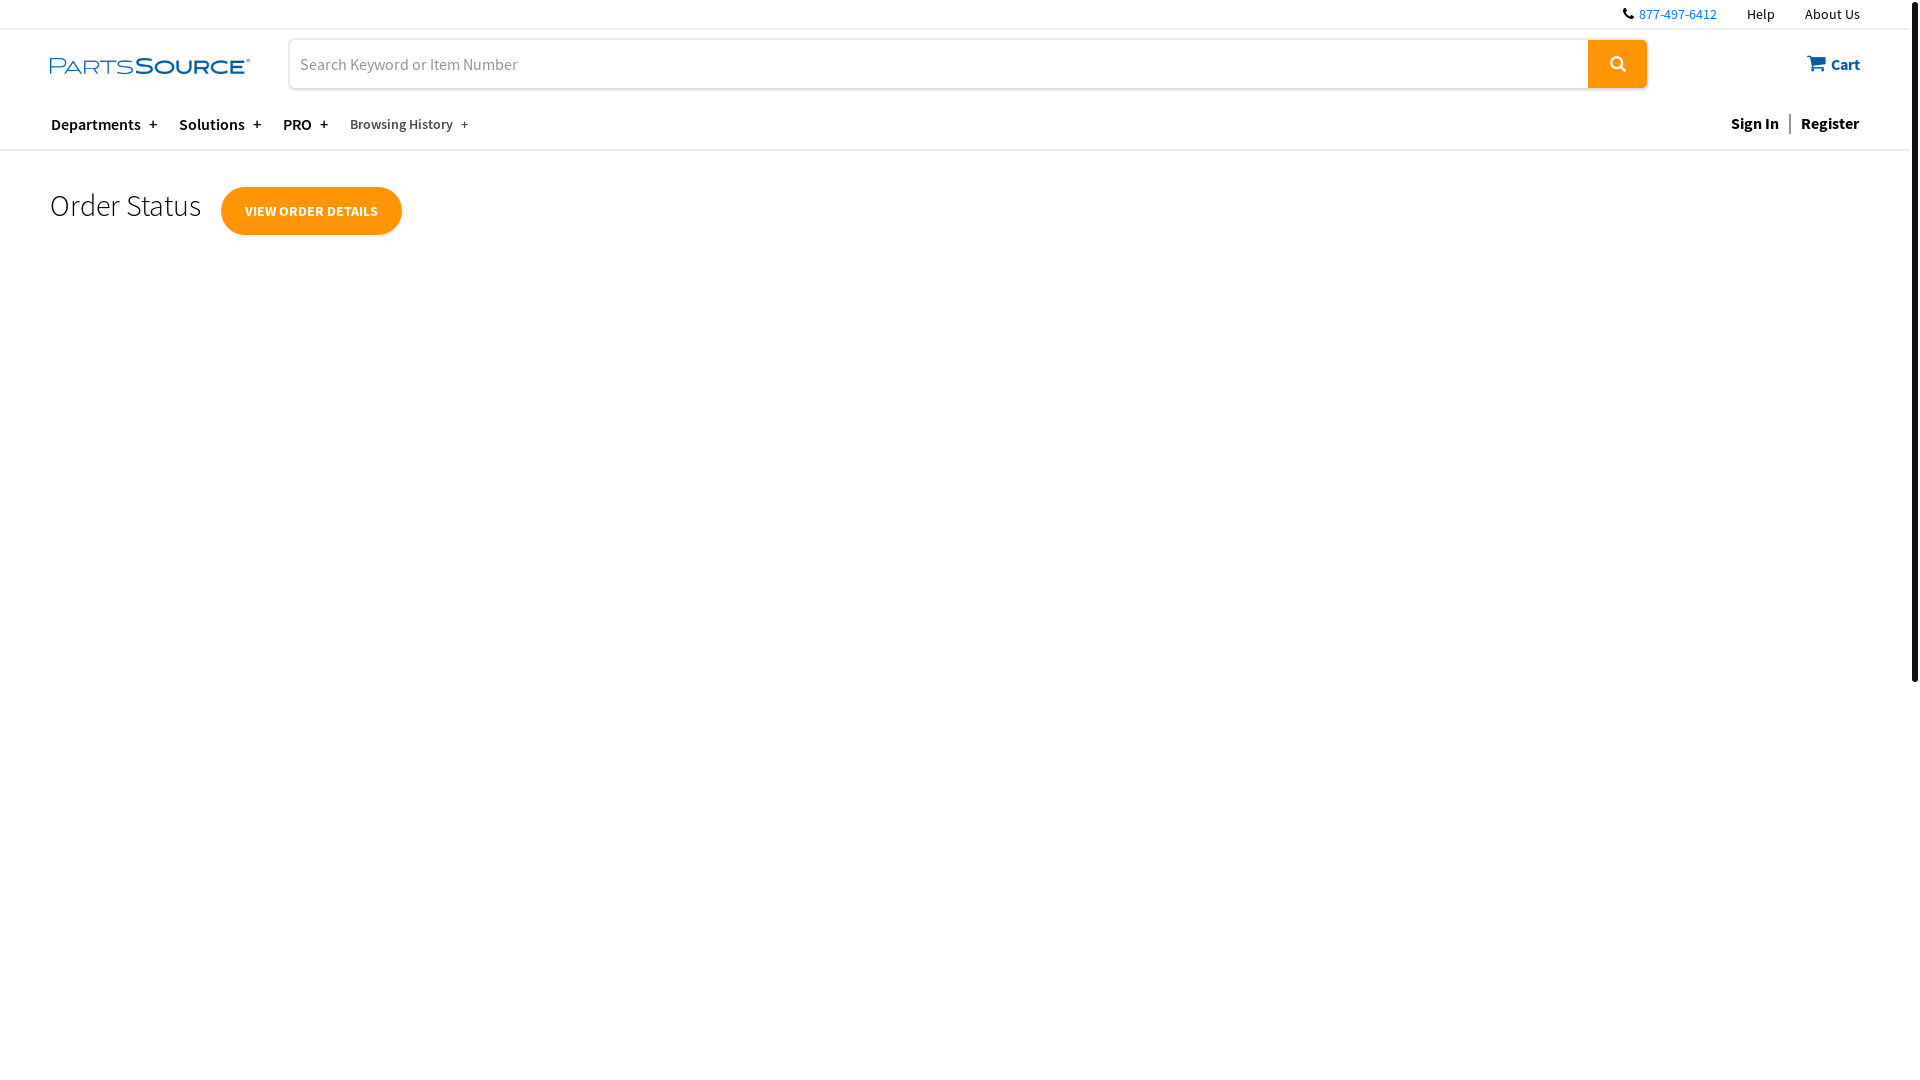Expand the Departments menu
The height and width of the screenshot is (1080, 1920).
[x=104, y=124]
